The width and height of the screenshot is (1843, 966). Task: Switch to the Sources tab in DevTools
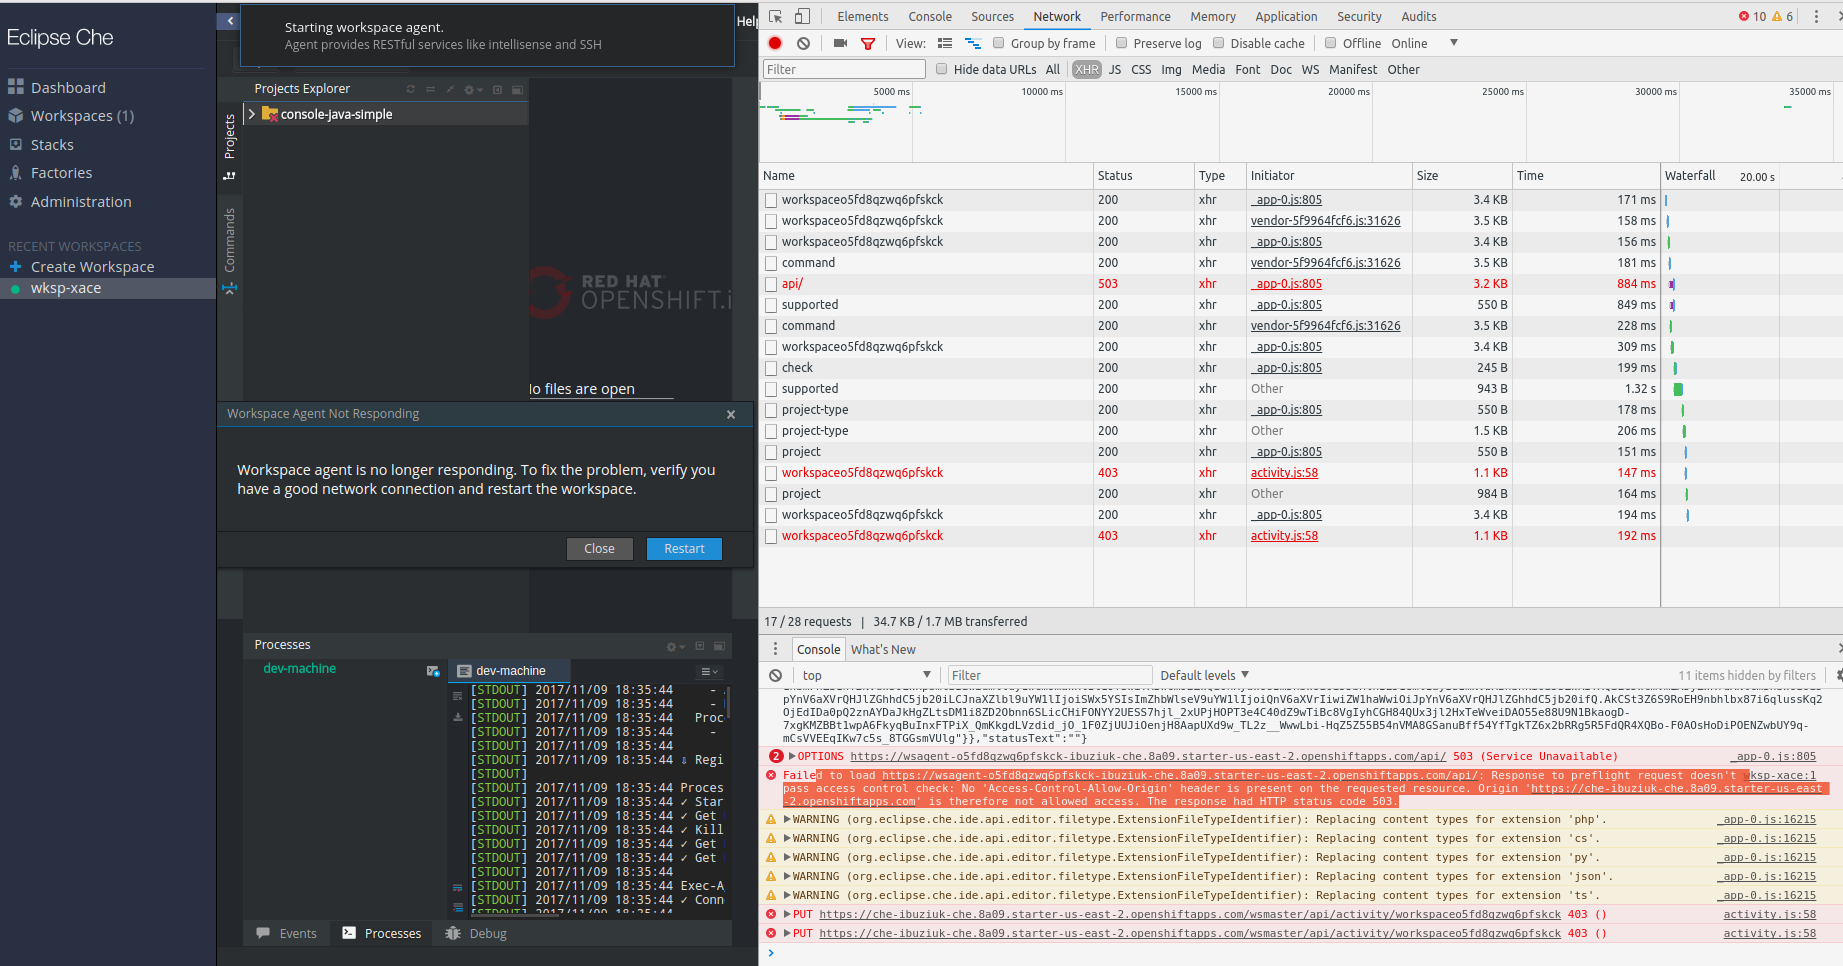(x=992, y=16)
